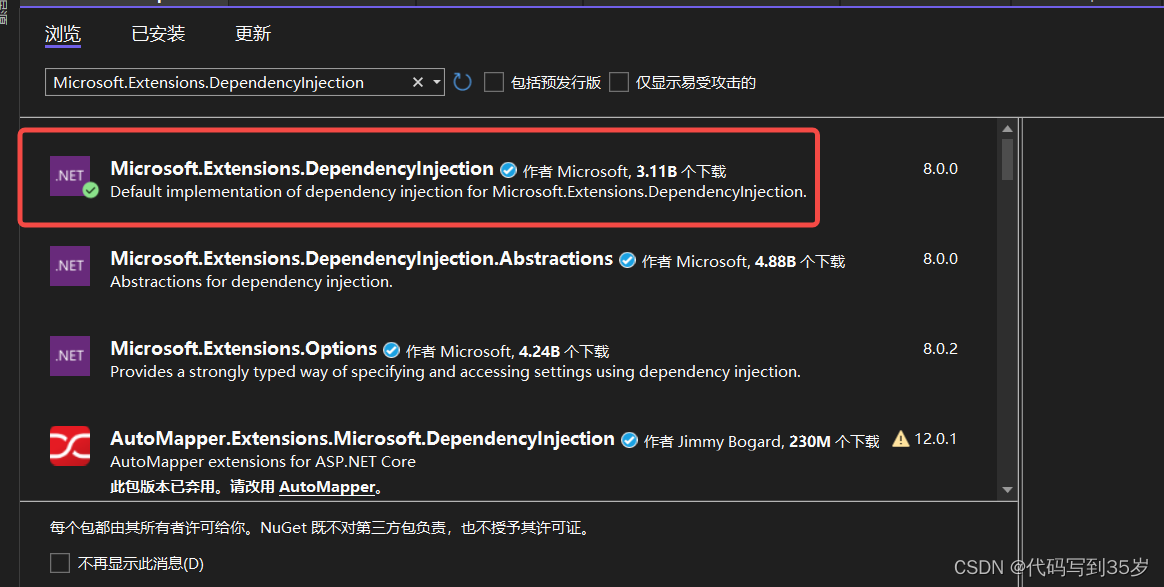
Task: Check the 仅显示易受攻击的 option
Action: tap(618, 81)
